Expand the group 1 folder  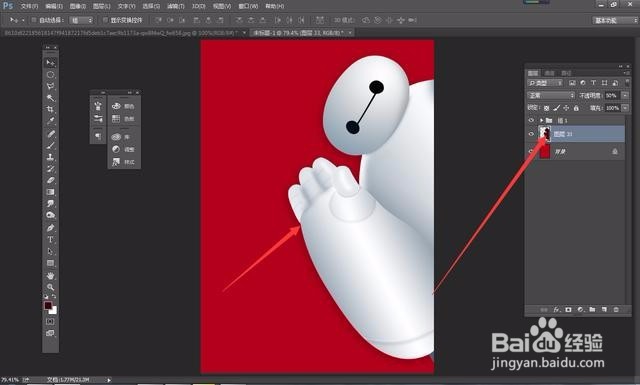pyautogui.click(x=541, y=120)
